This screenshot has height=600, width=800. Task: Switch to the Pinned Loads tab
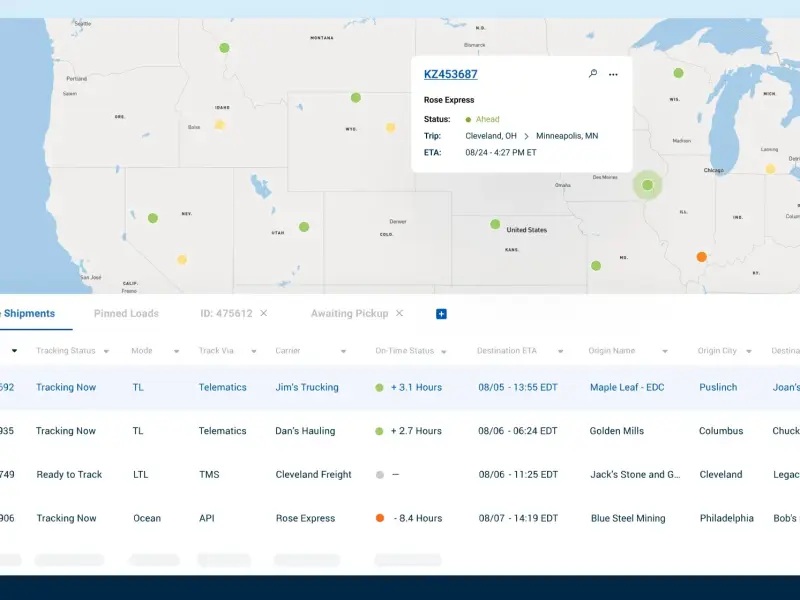126,313
